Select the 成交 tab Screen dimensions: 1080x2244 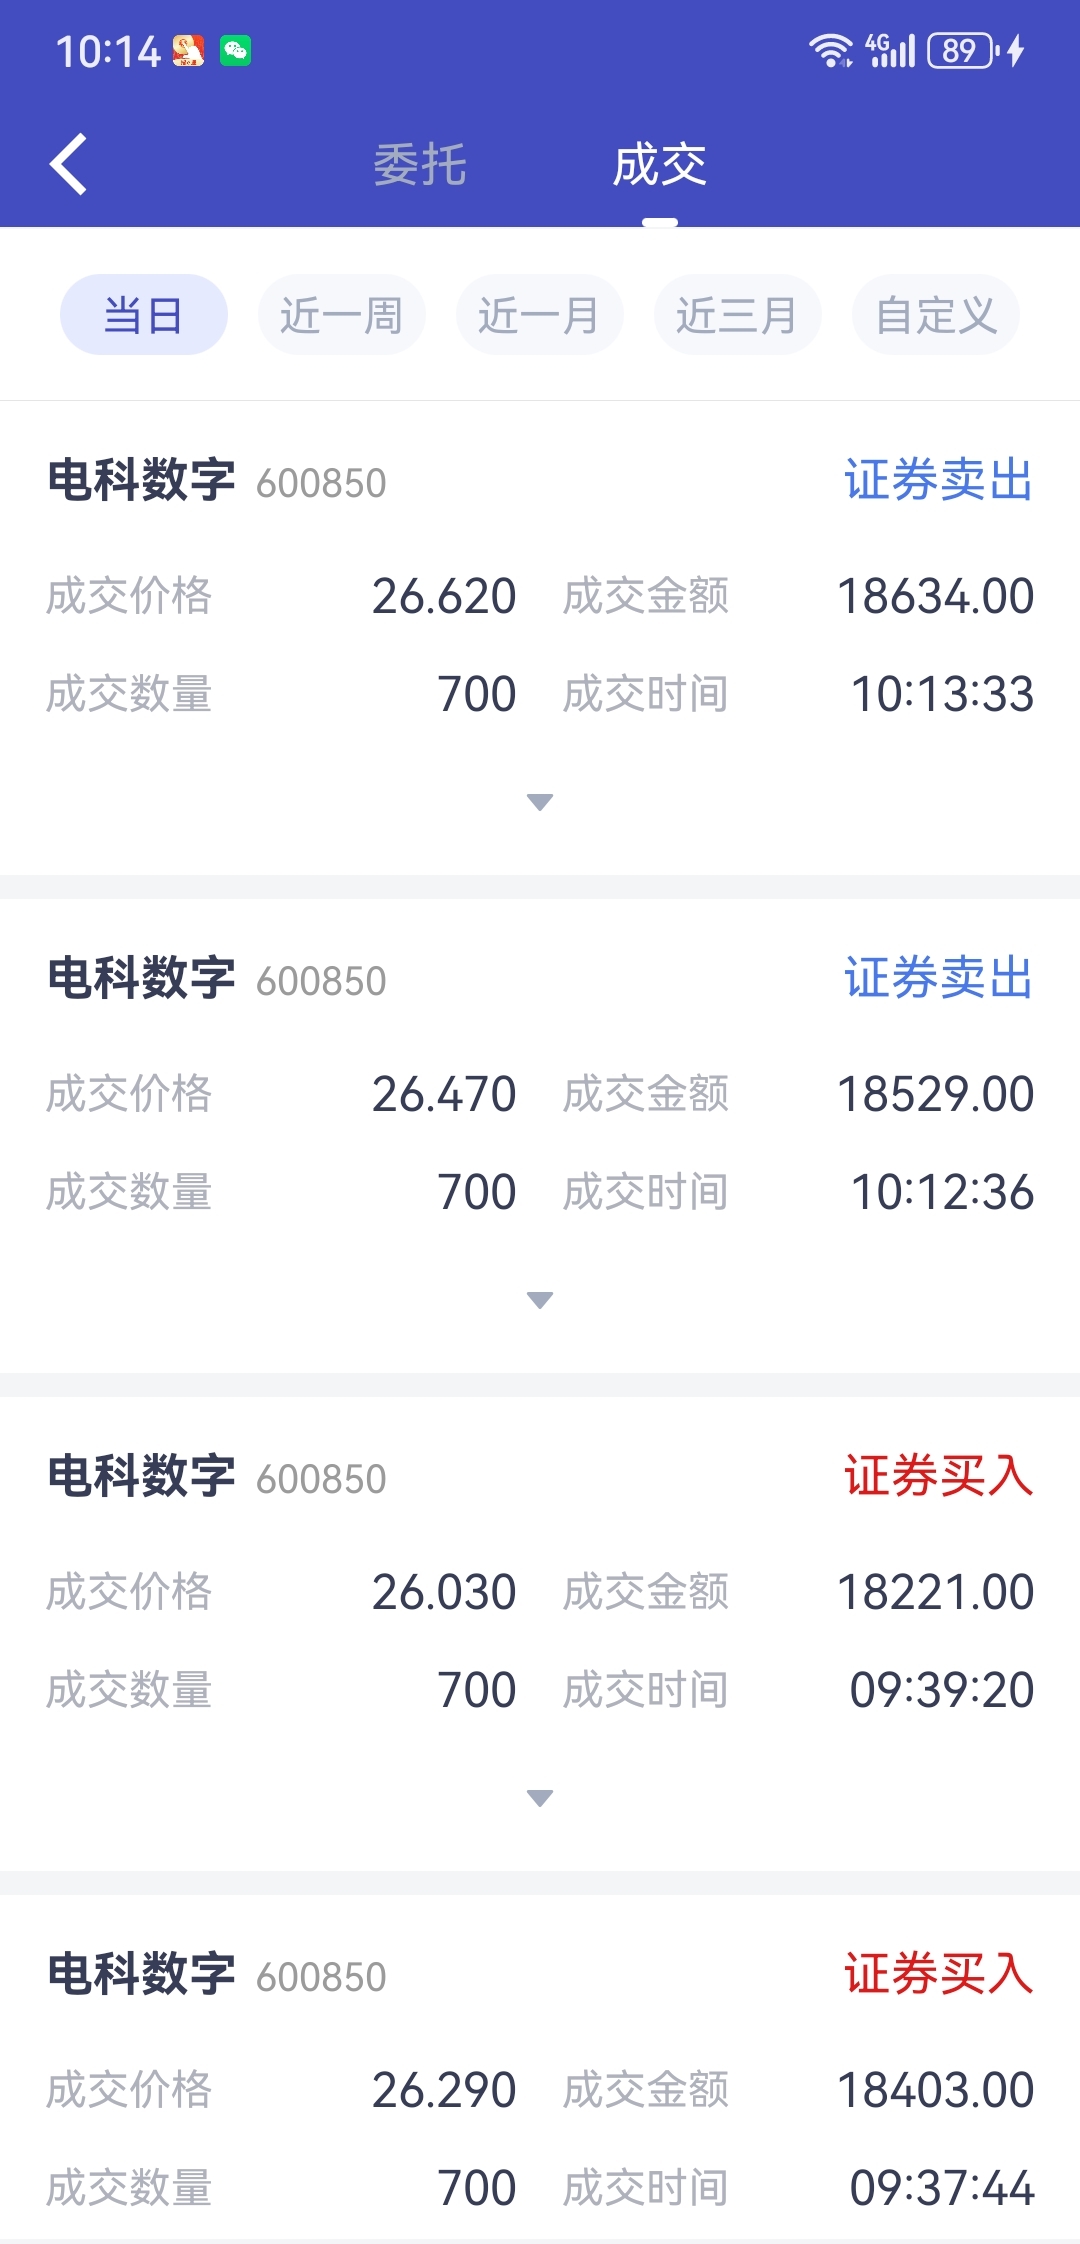coord(660,164)
